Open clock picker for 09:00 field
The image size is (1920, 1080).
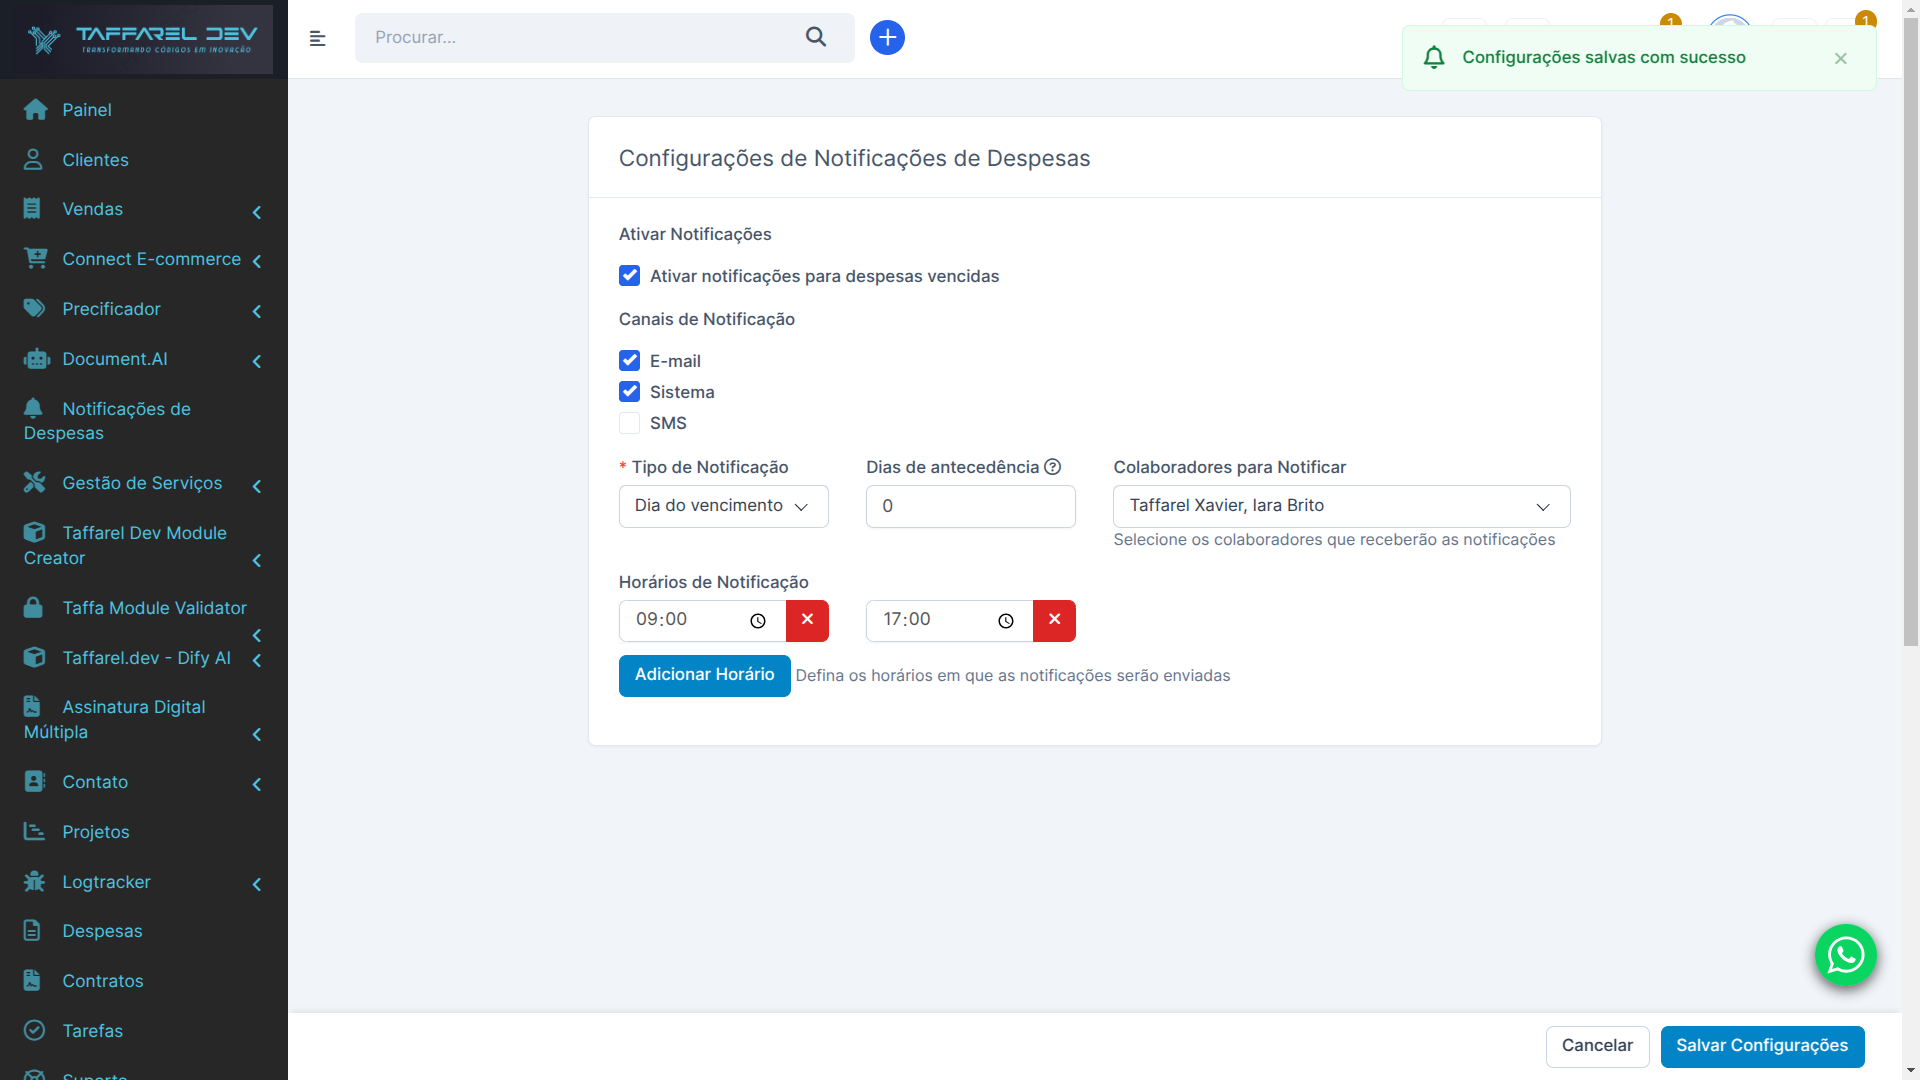(x=758, y=621)
